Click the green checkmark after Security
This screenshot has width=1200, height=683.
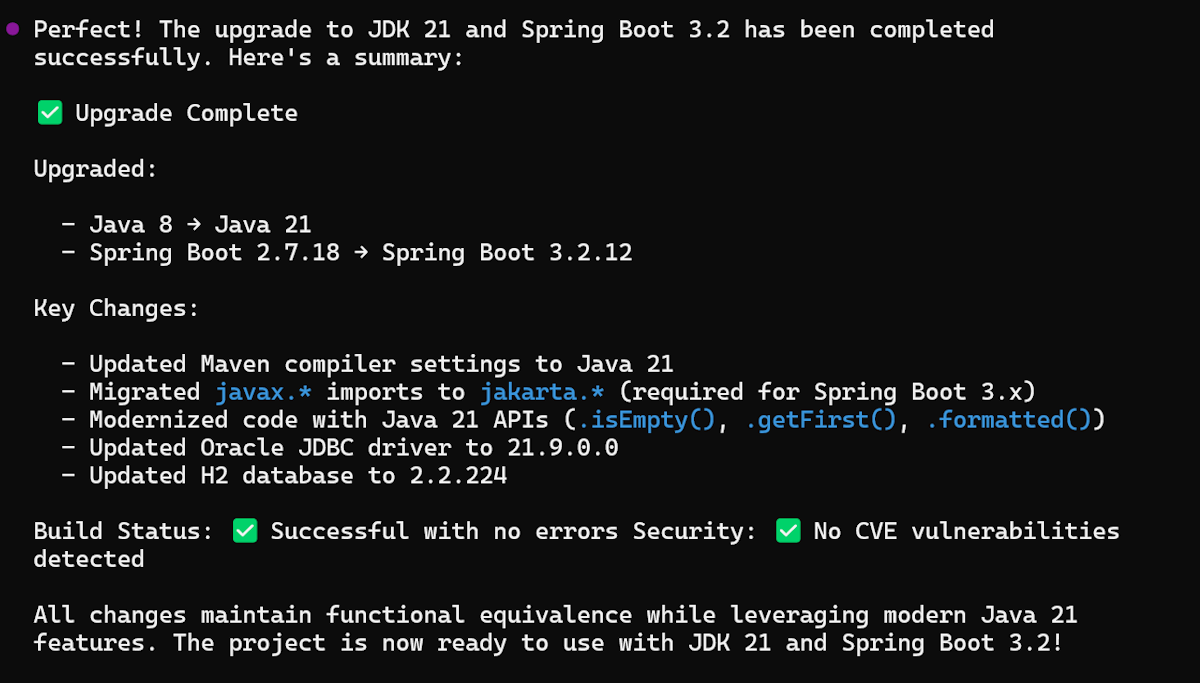788,531
